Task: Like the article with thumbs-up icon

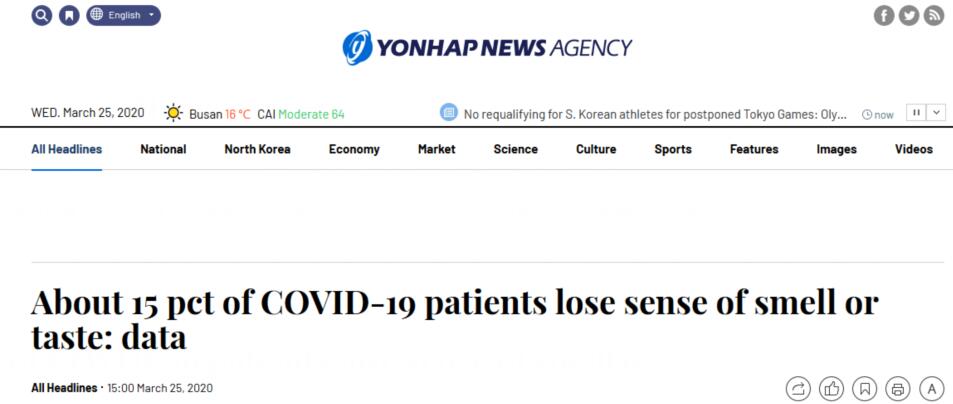Action: [x=831, y=388]
